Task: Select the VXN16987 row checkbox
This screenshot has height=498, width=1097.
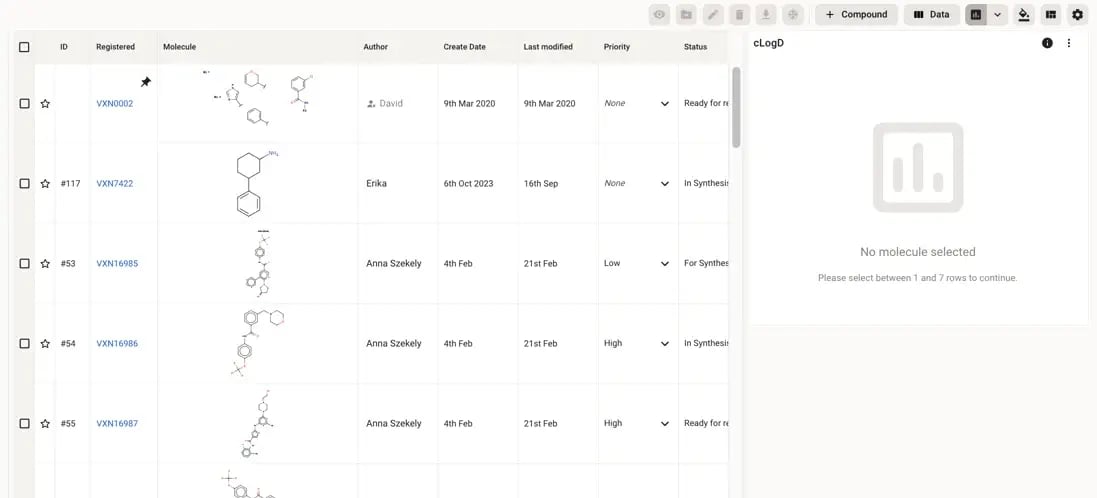Action: coord(25,424)
